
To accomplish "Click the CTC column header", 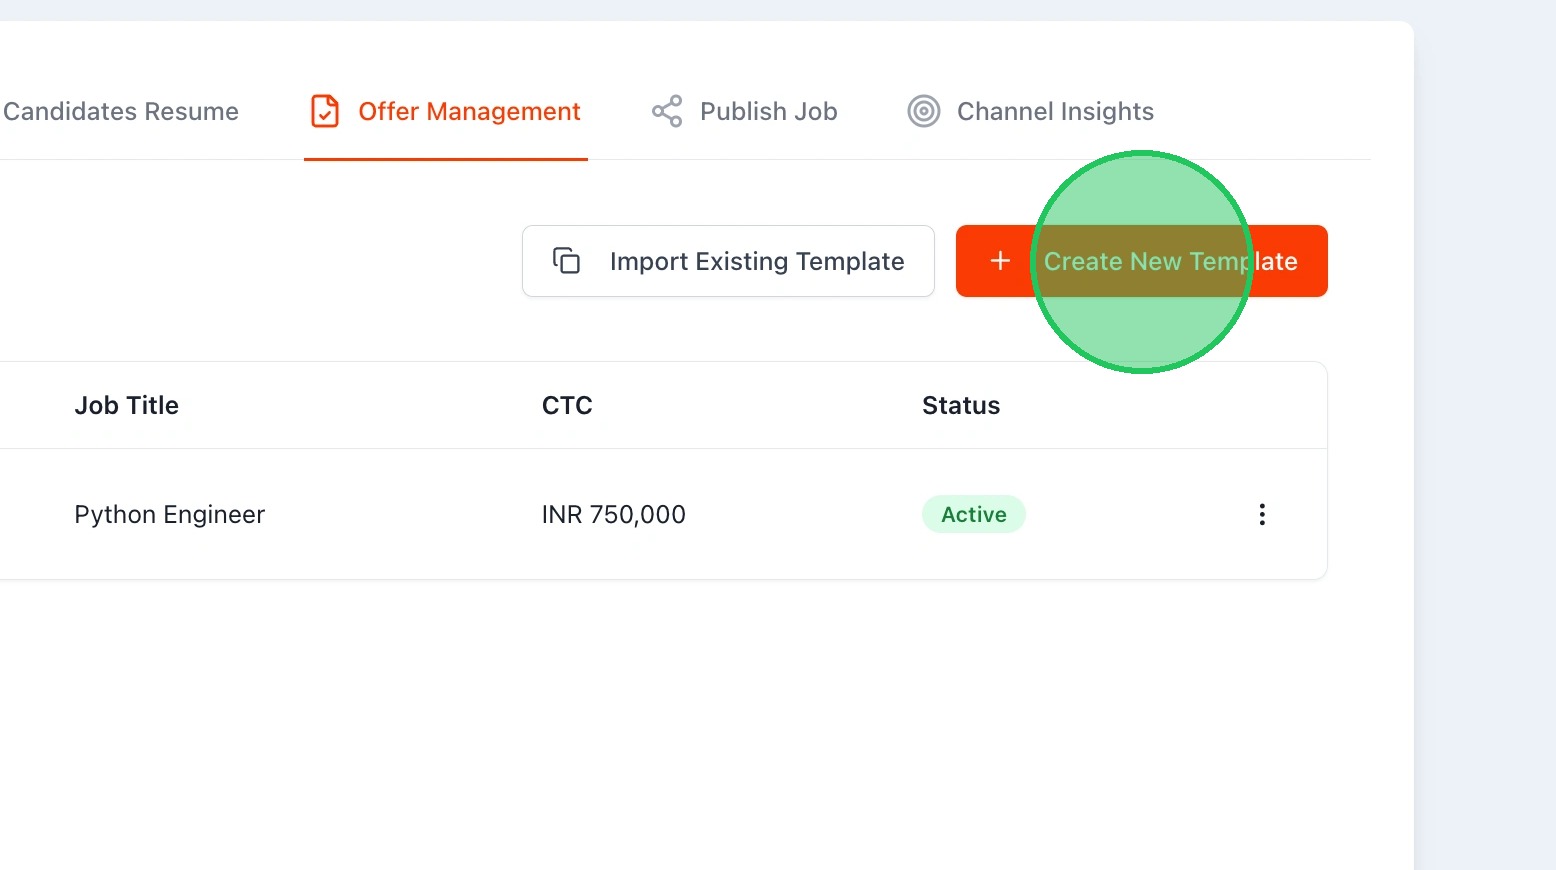I will (x=567, y=405).
